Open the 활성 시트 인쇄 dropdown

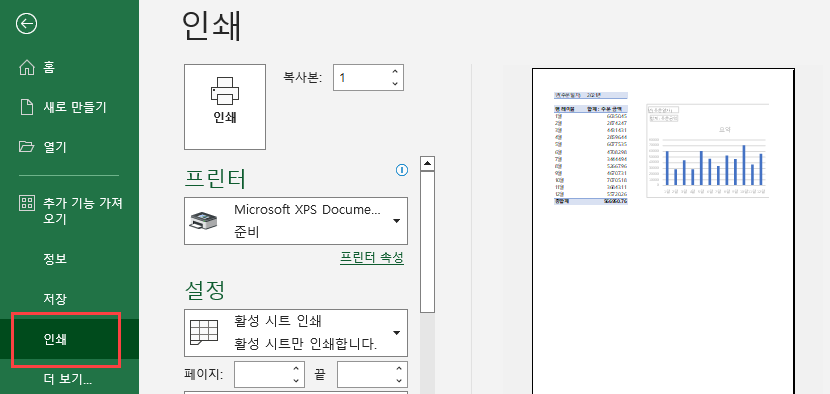[x=296, y=333]
